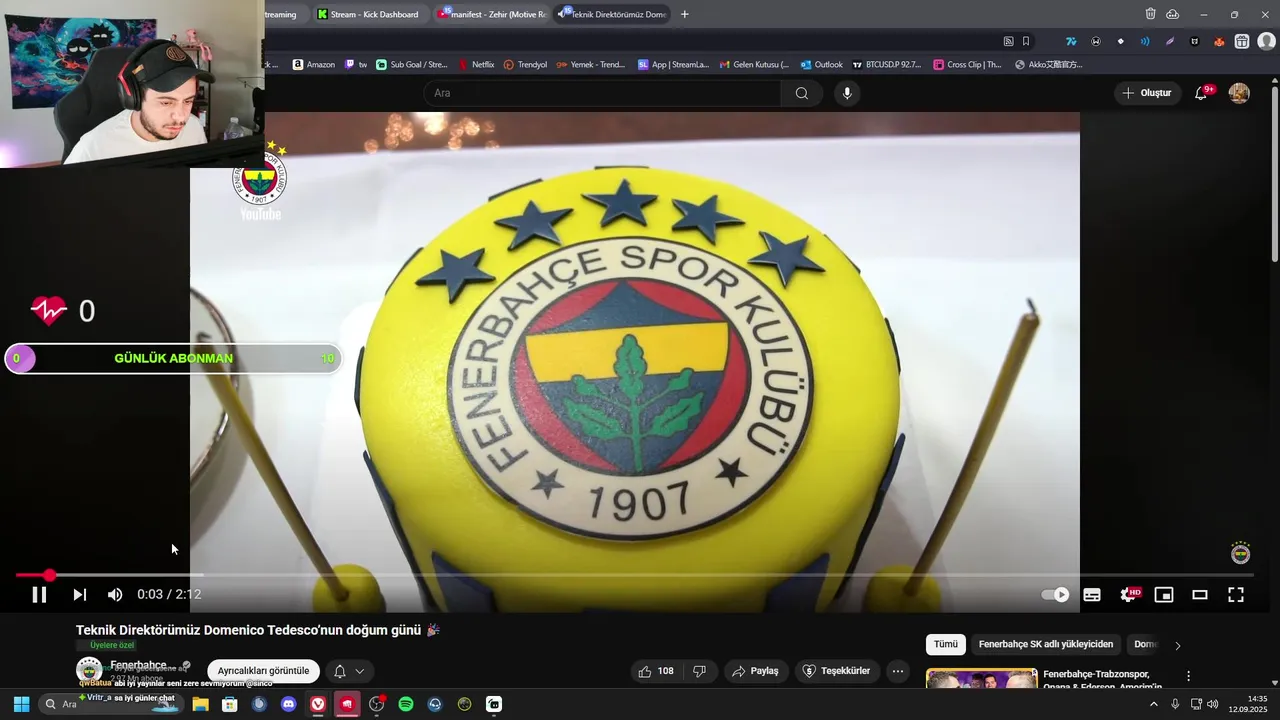Click the search magnifier button

[x=802, y=93]
